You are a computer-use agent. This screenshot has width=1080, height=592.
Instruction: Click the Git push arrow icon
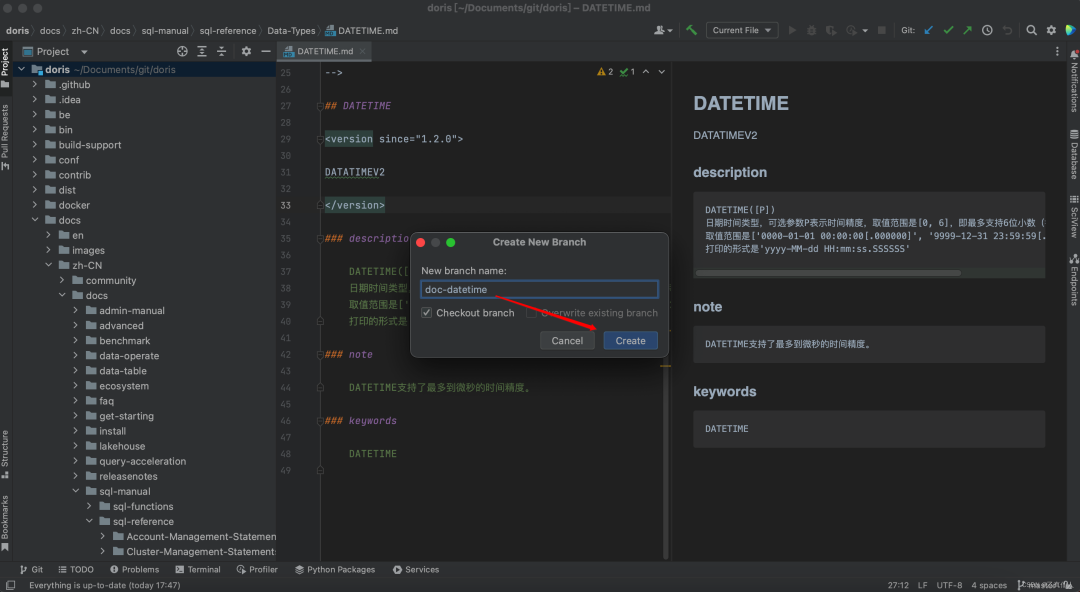coord(967,30)
